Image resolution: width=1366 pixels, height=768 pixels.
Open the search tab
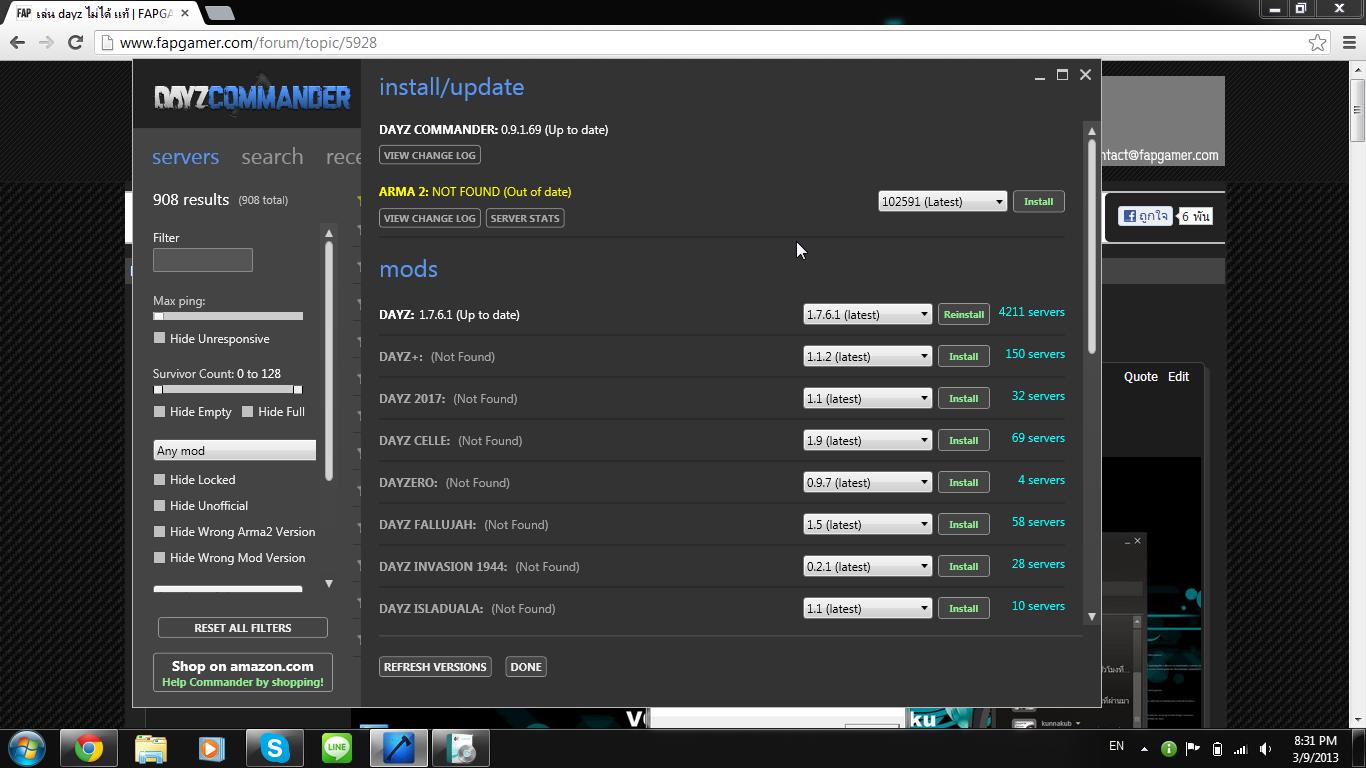[x=272, y=157]
